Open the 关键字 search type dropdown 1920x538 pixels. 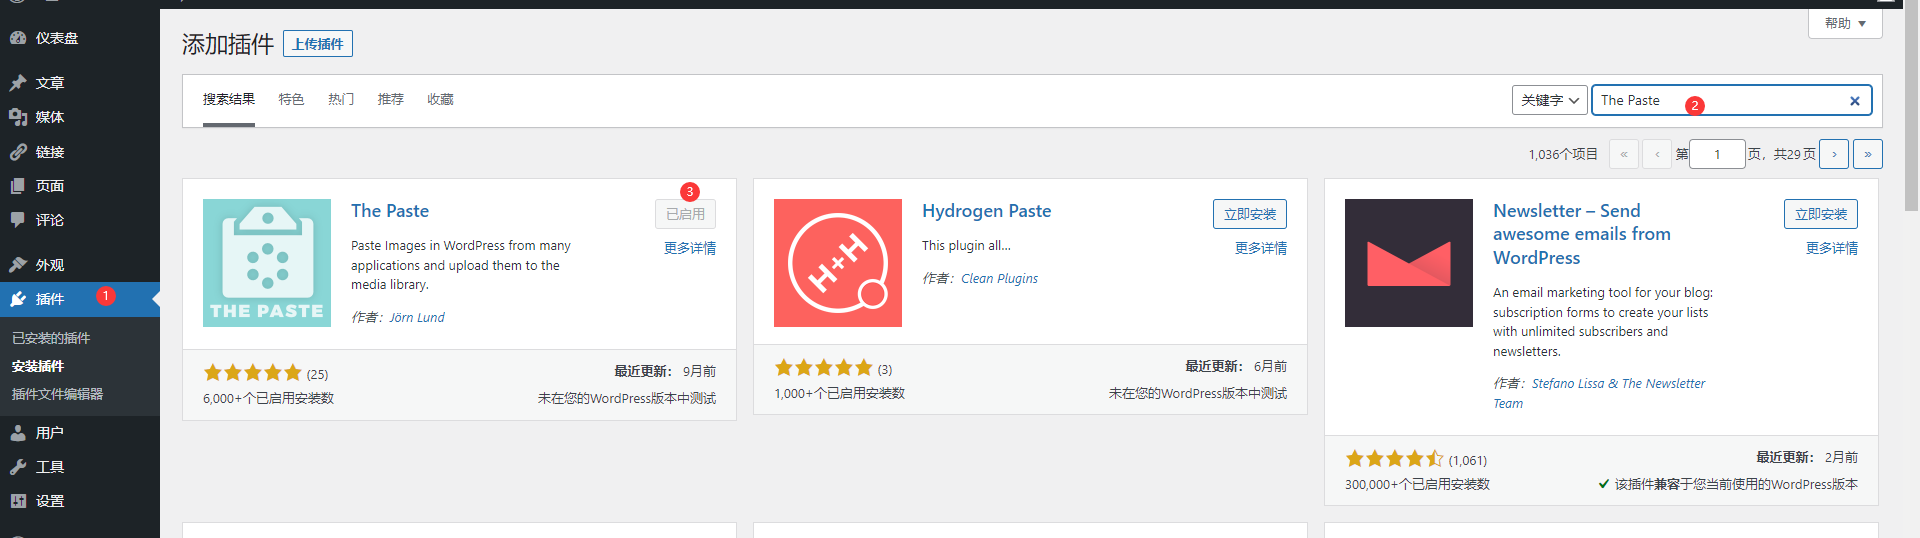point(1549,100)
